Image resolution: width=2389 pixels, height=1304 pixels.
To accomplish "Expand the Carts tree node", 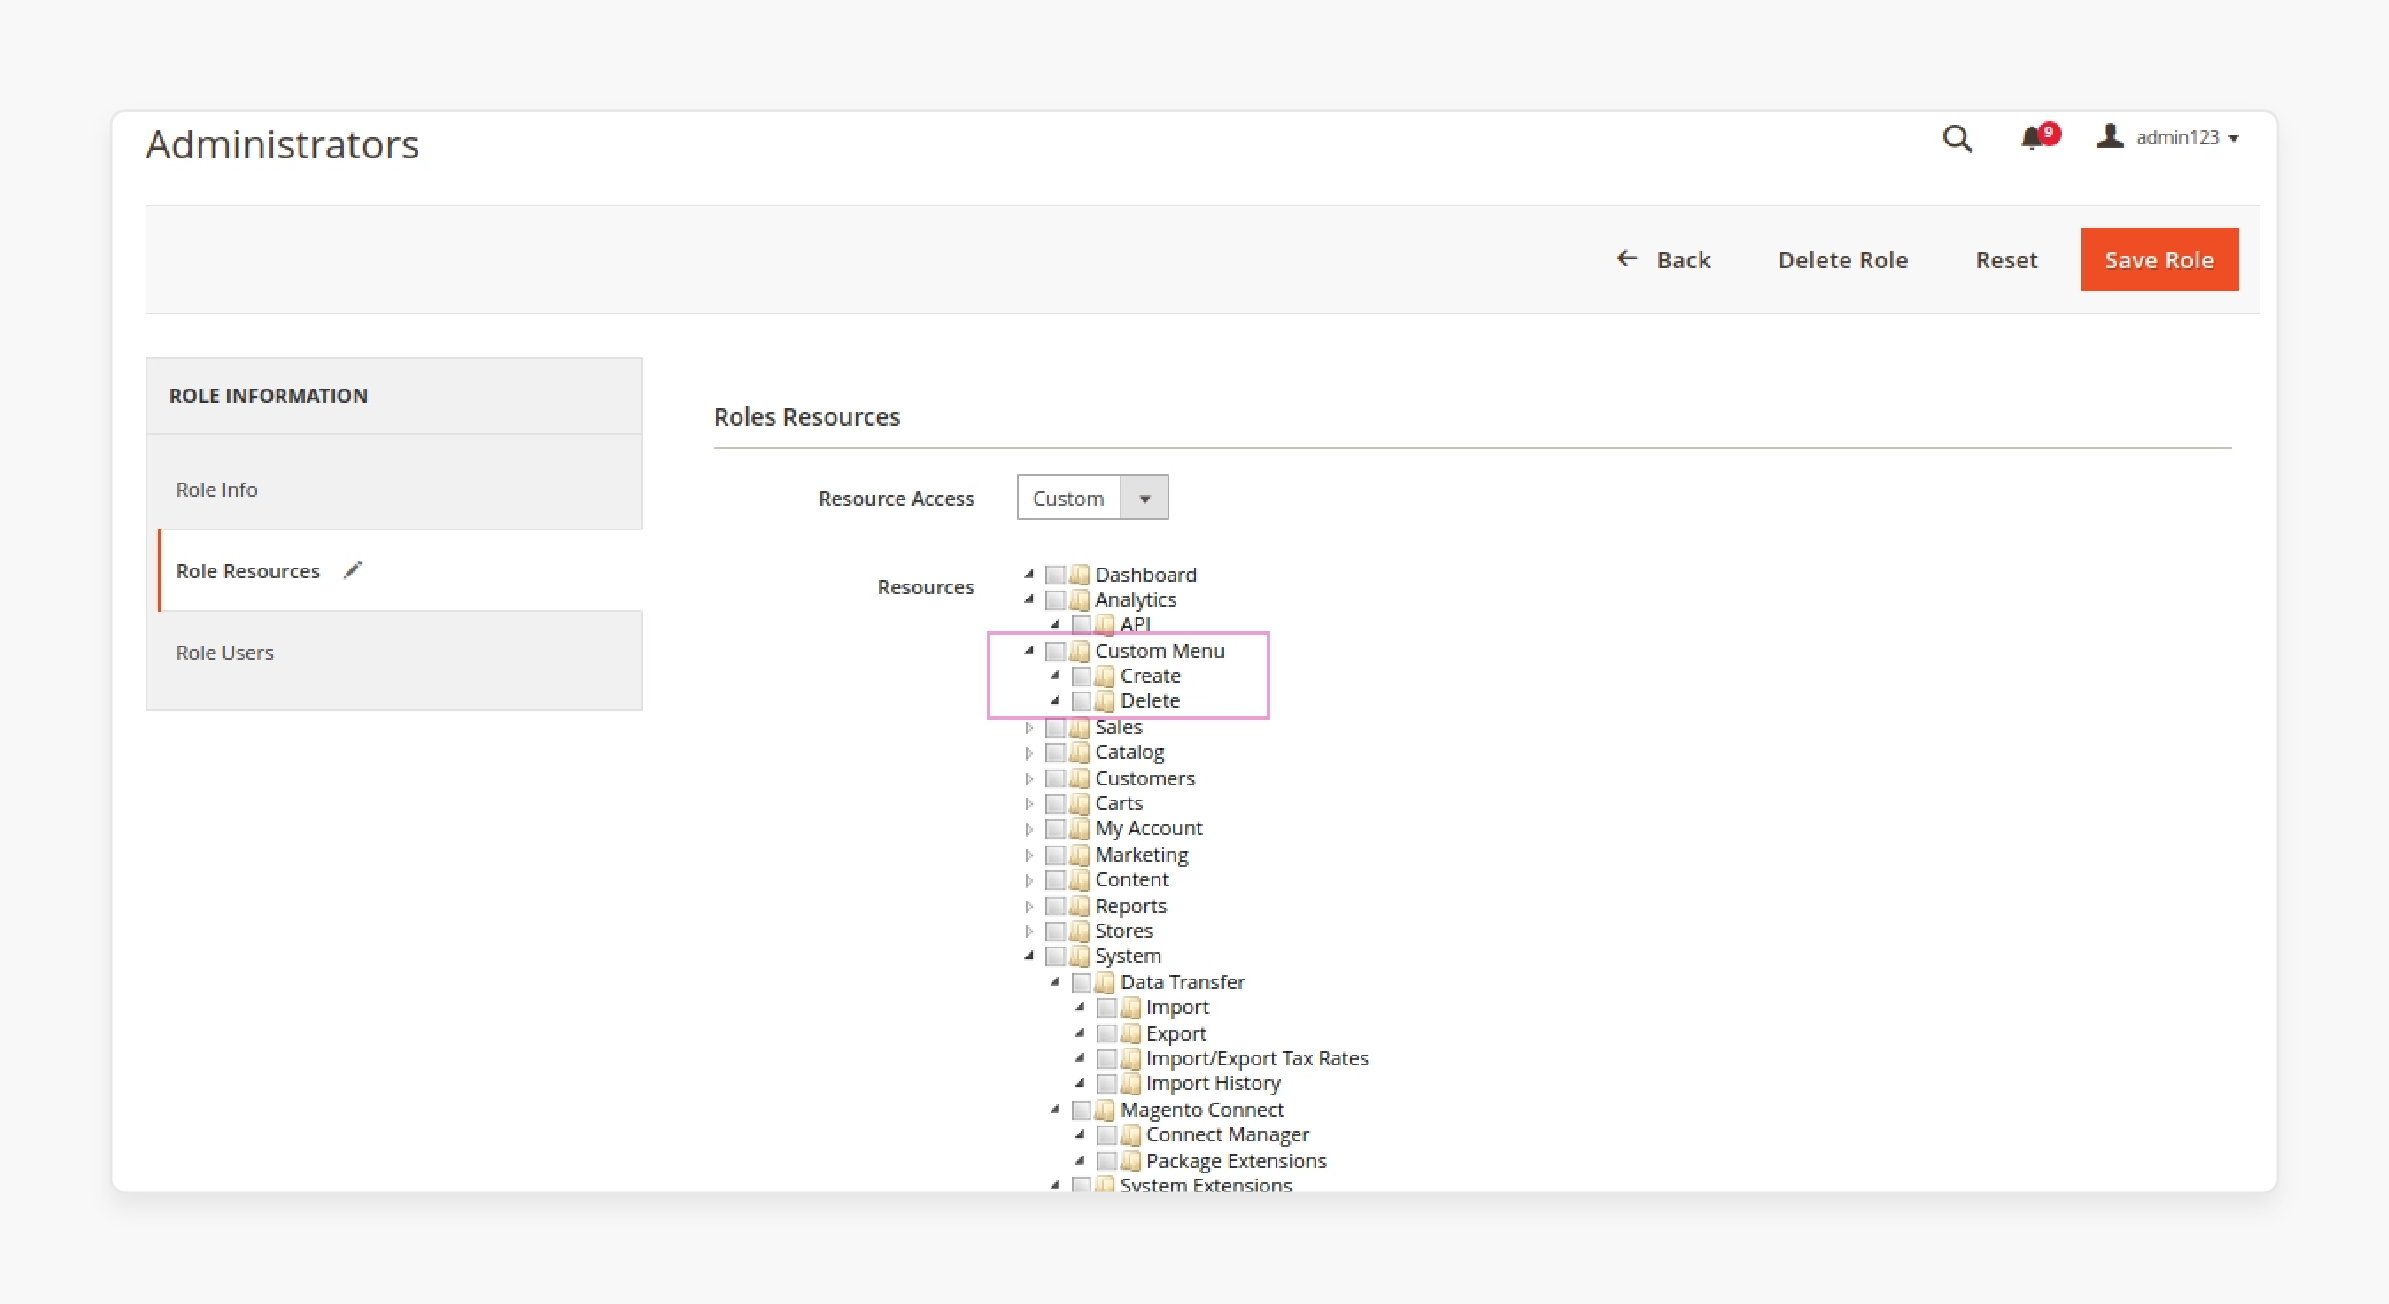I will 1029,803.
